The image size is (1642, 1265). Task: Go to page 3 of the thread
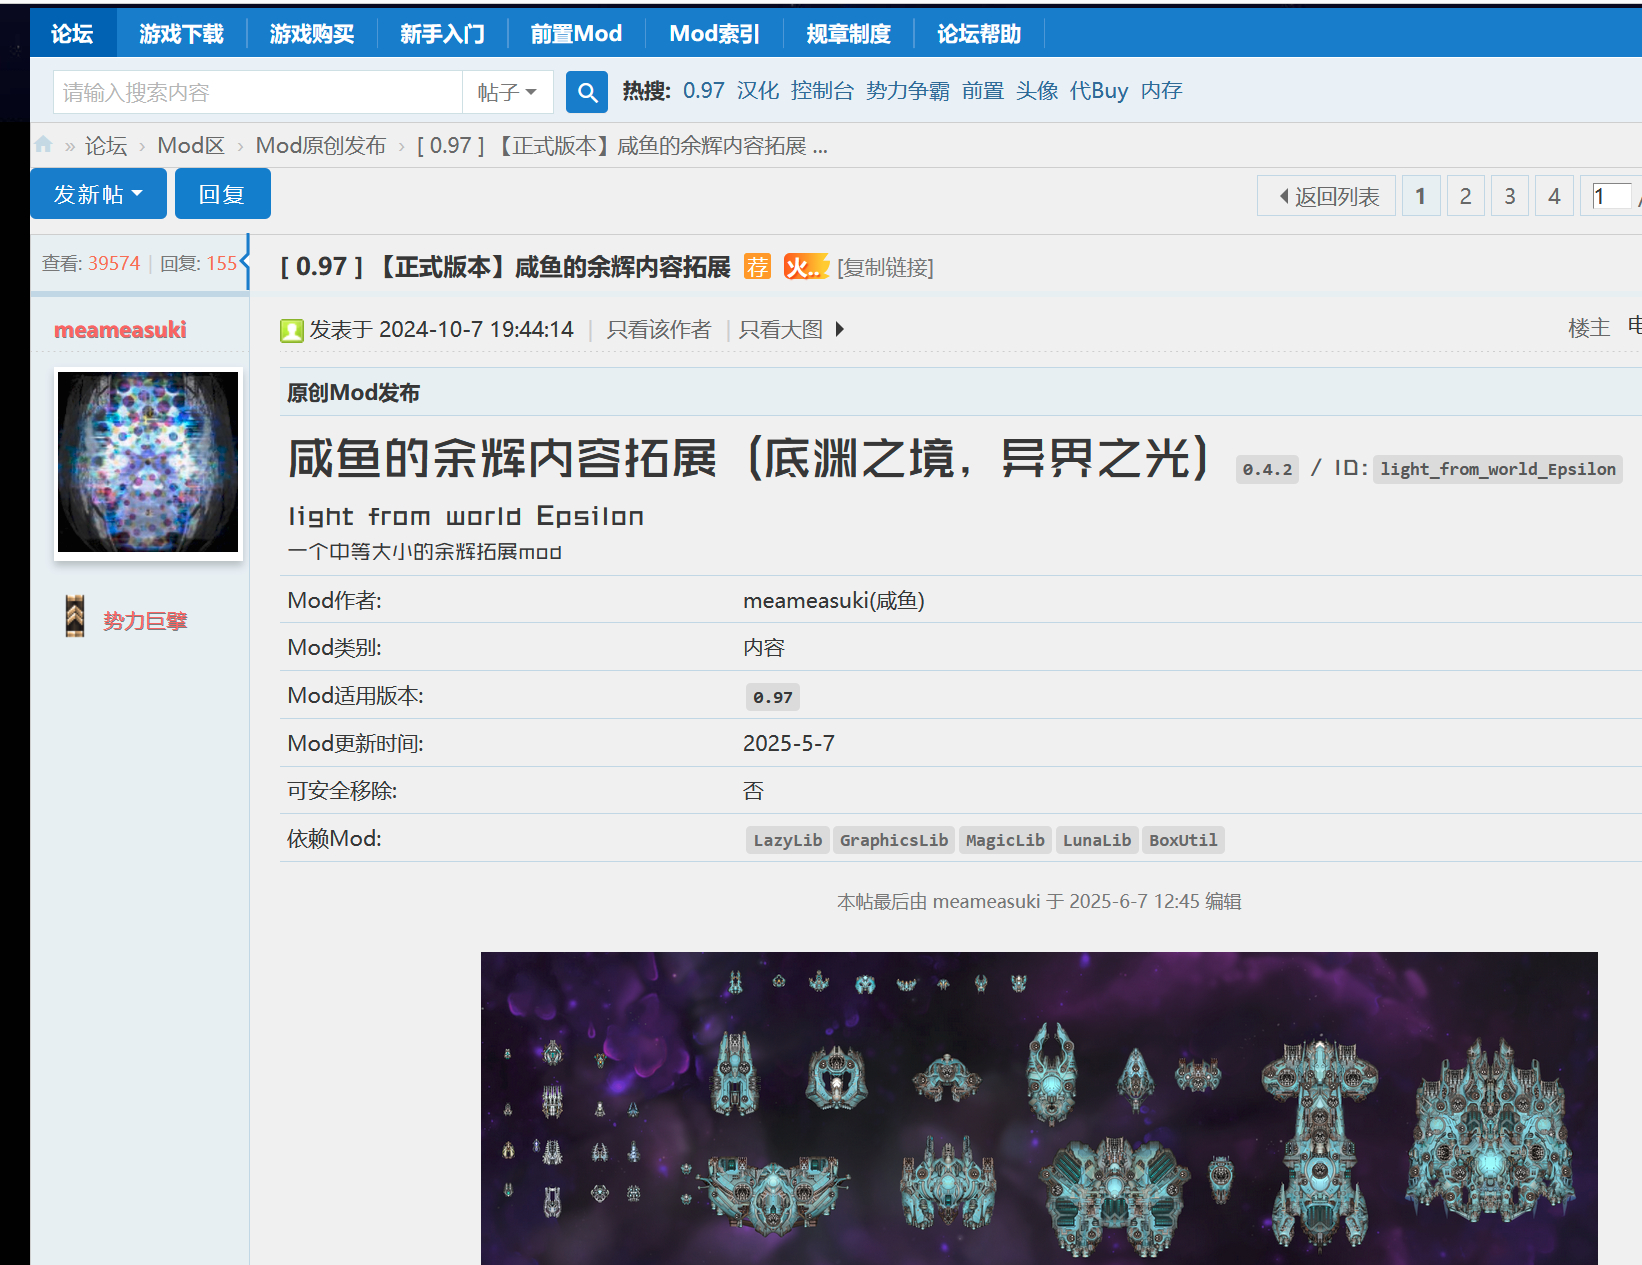pyautogui.click(x=1509, y=196)
